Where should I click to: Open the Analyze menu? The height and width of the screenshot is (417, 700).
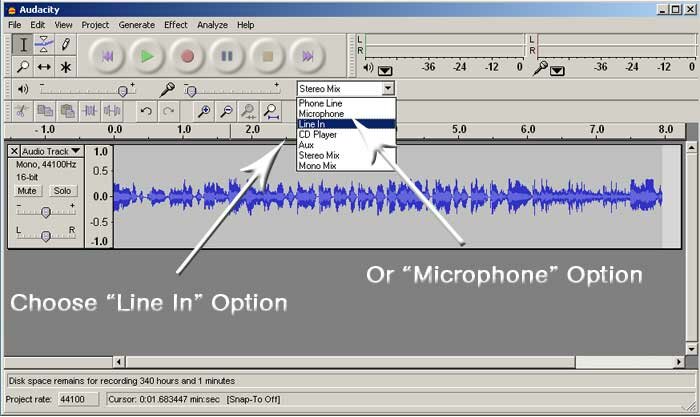pyautogui.click(x=212, y=25)
